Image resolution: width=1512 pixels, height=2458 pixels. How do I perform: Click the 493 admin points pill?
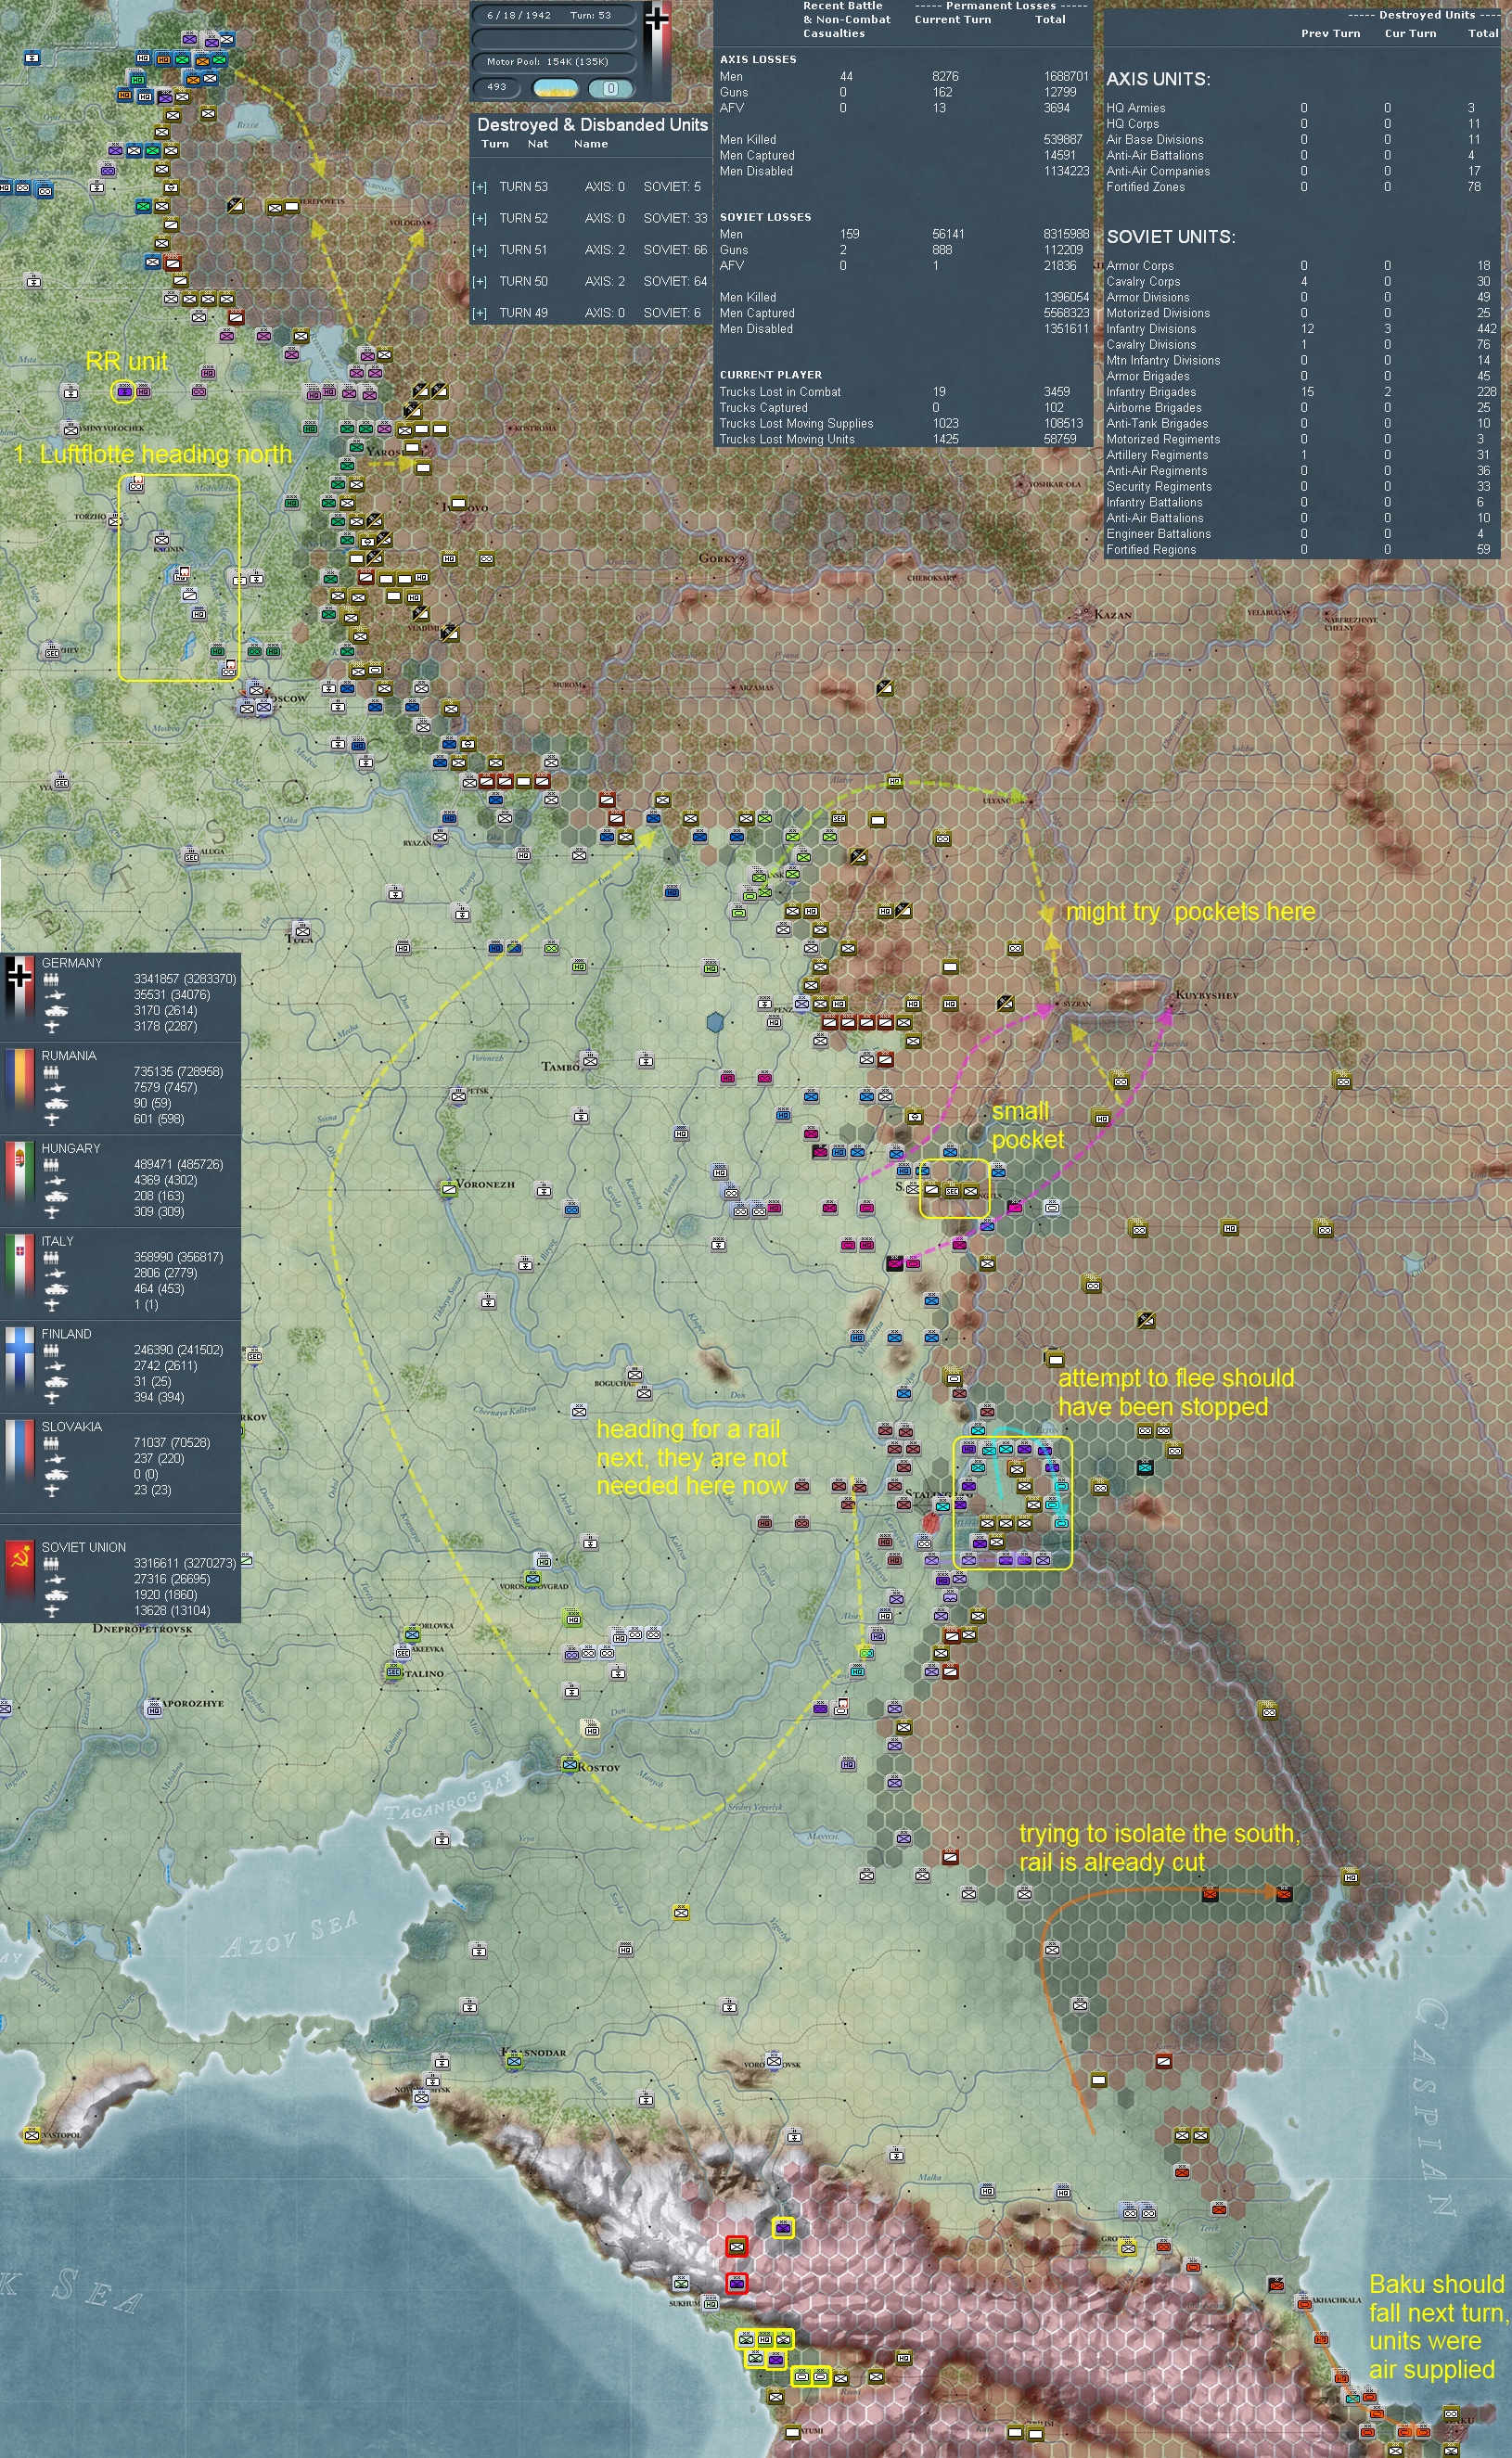click(x=497, y=88)
